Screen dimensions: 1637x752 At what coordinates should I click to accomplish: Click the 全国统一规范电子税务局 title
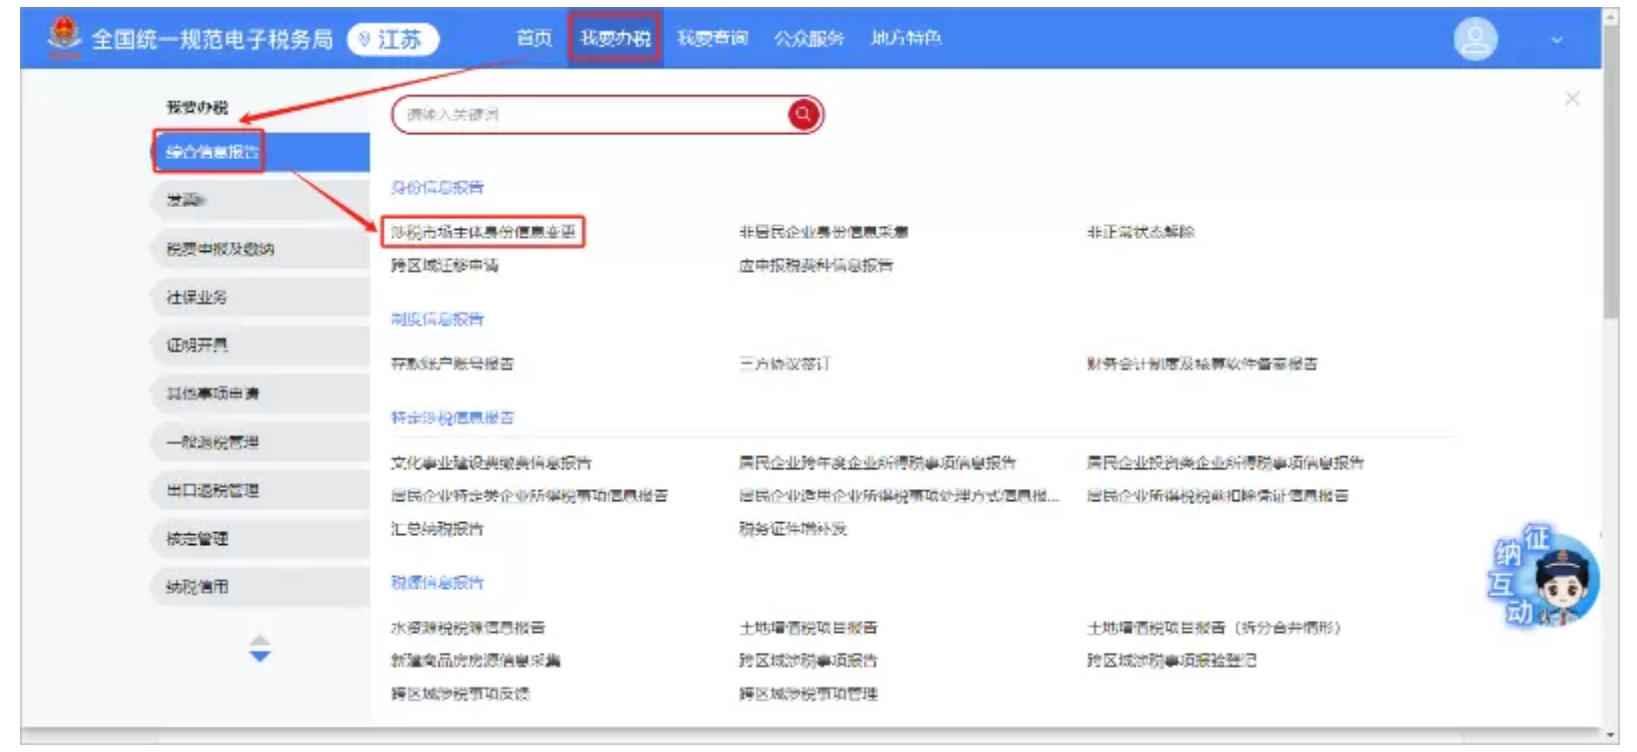[212, 39]
